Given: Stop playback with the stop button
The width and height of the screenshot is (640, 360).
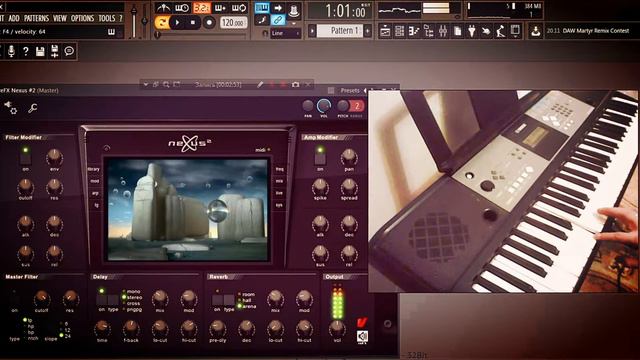Looking at the screenshot, I should click(x=193, y=22).
